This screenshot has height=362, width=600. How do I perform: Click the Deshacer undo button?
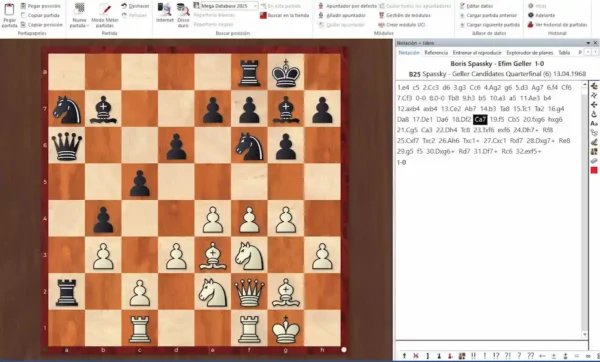[x=135, y=6]
